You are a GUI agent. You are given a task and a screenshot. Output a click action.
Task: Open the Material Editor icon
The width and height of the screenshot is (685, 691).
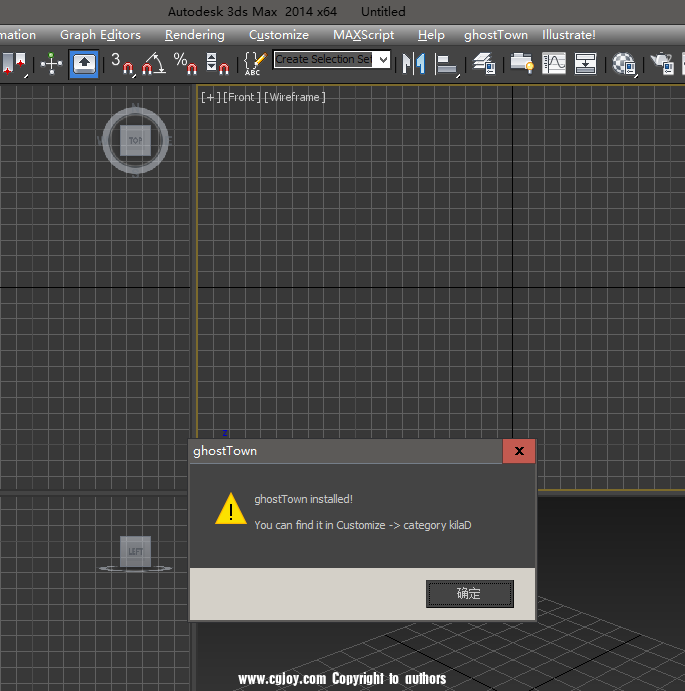tap(624, 64)
